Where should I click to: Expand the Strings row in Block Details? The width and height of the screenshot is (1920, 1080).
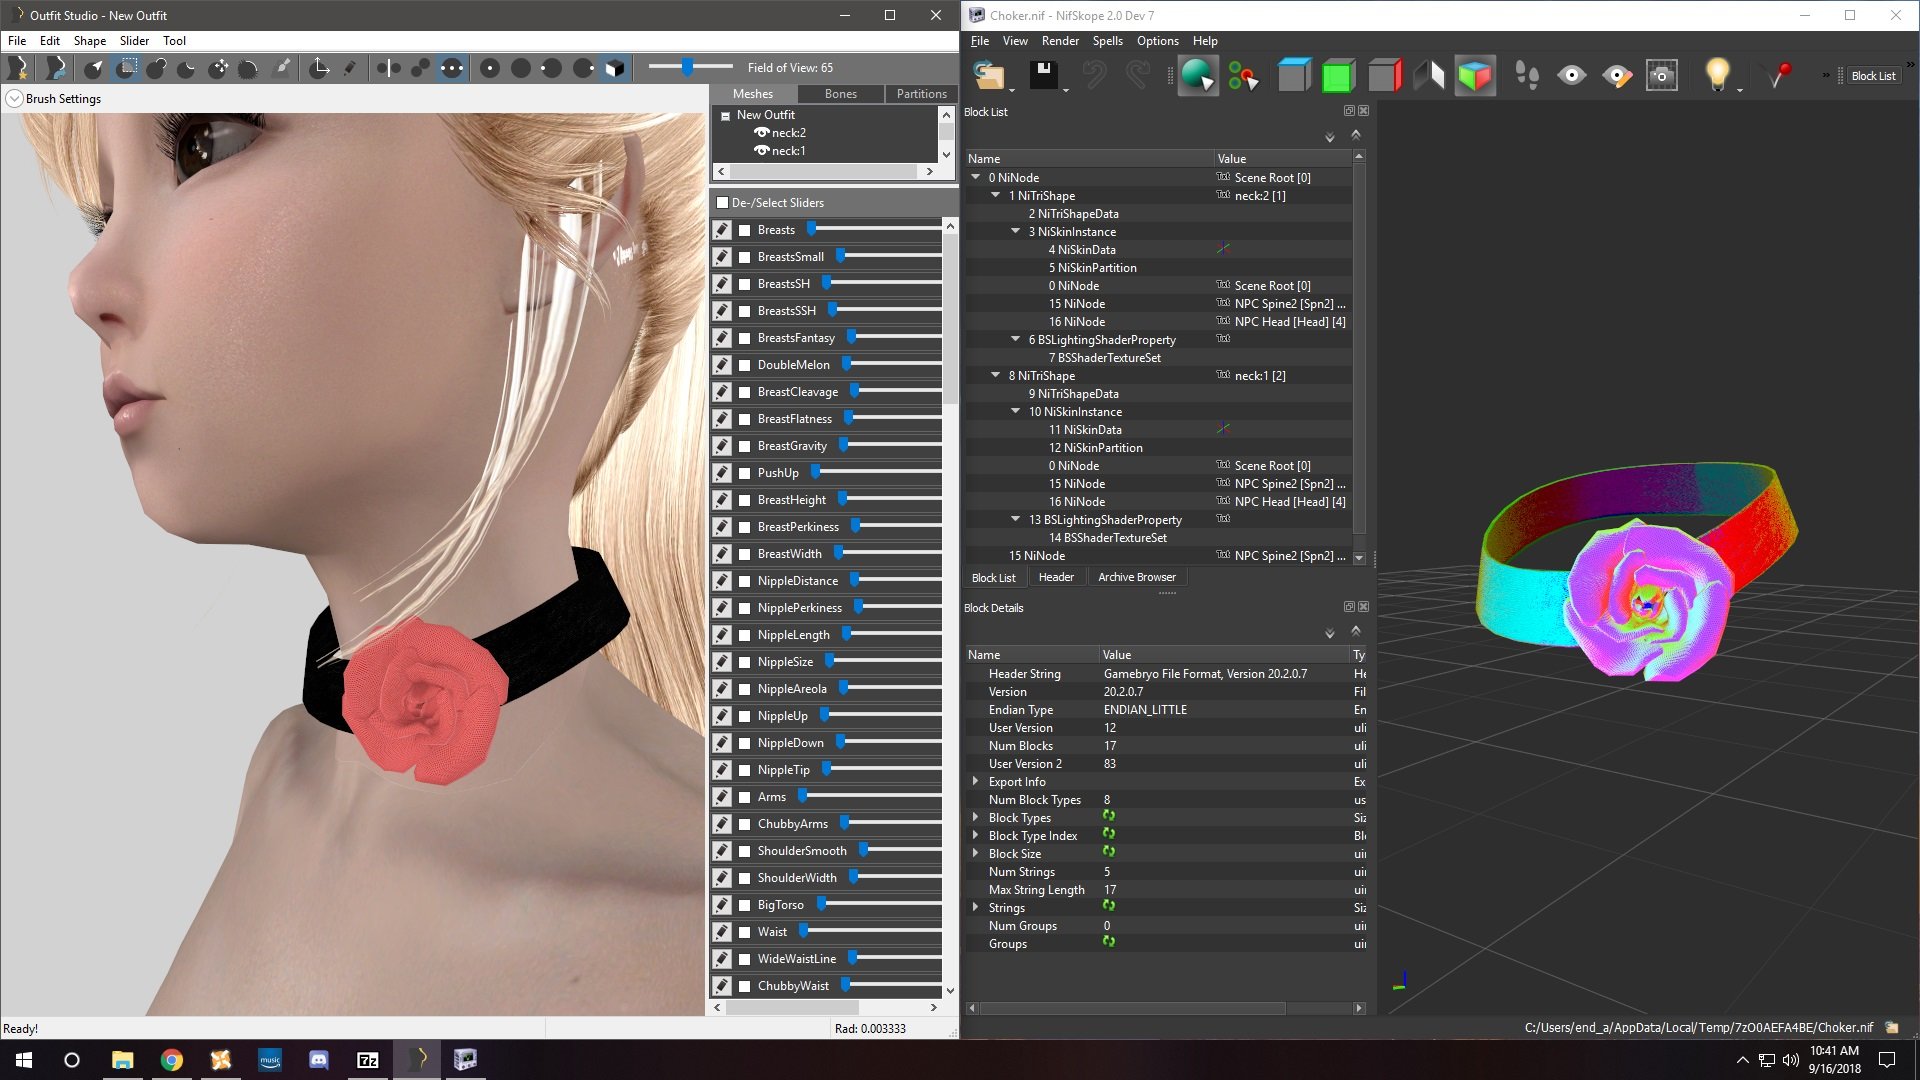pos(976,907)
